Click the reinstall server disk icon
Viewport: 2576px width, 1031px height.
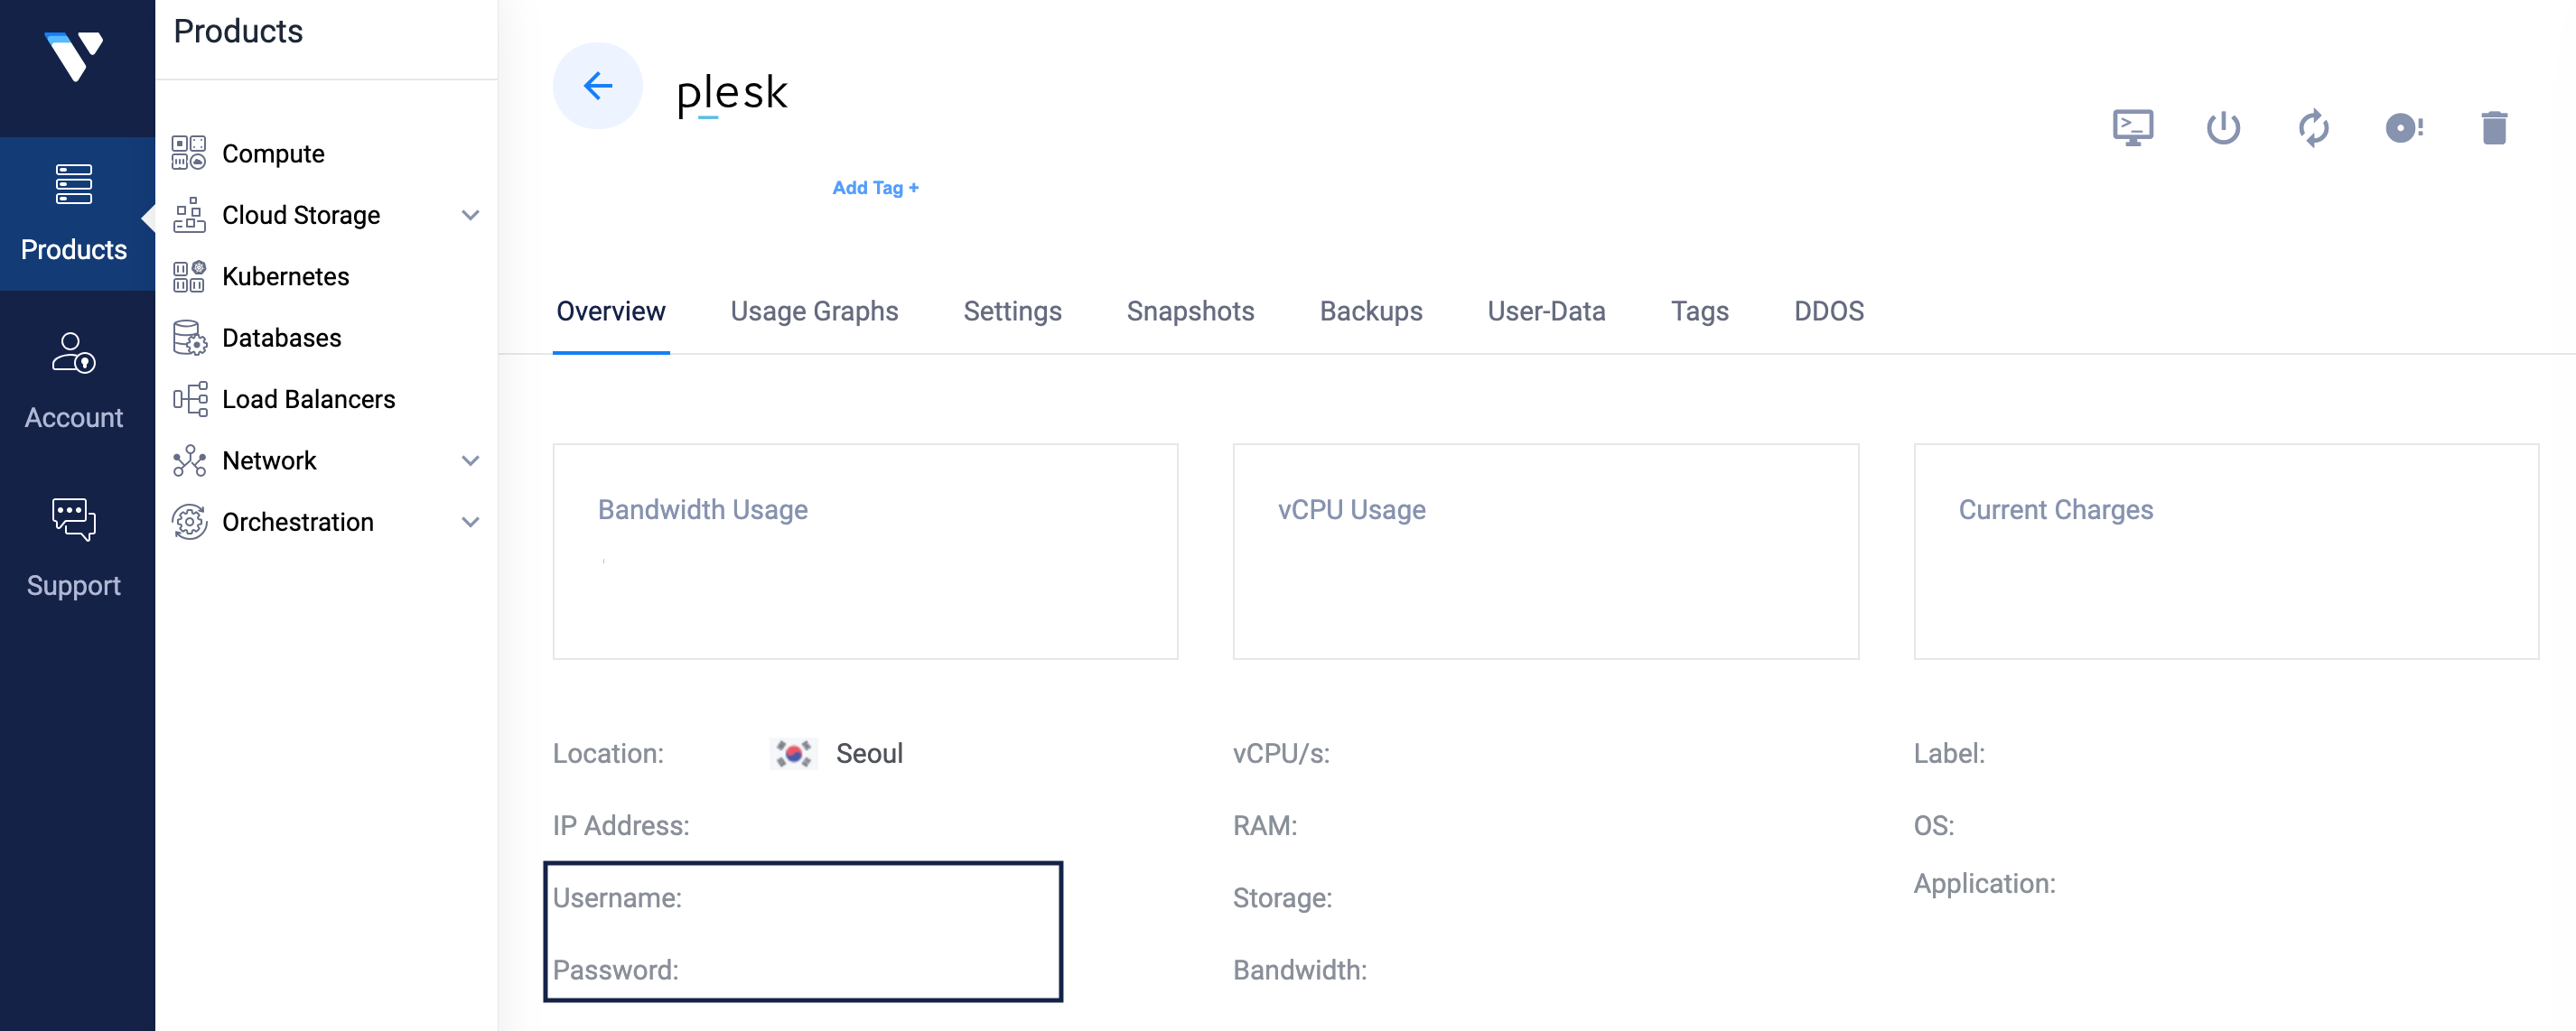point(2403,128)
